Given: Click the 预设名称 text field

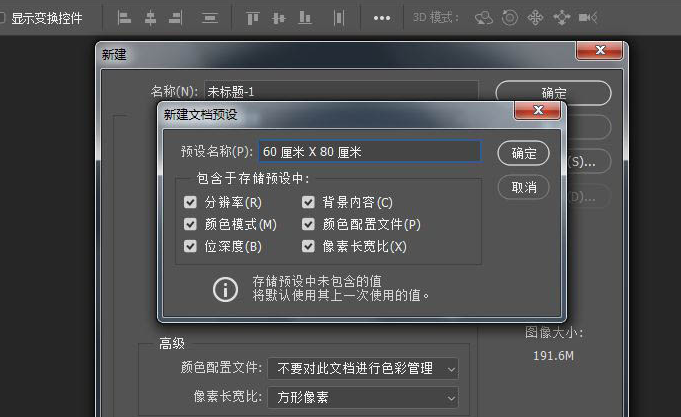Looking at the screenshot, I should tap(369, 151).
